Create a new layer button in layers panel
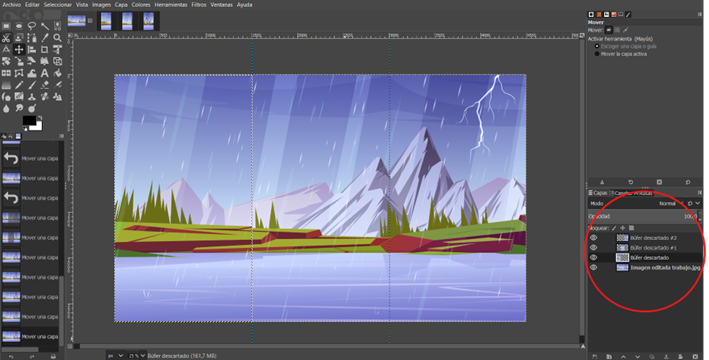Viewport: 709px width, 360px height. pos(595,356)
